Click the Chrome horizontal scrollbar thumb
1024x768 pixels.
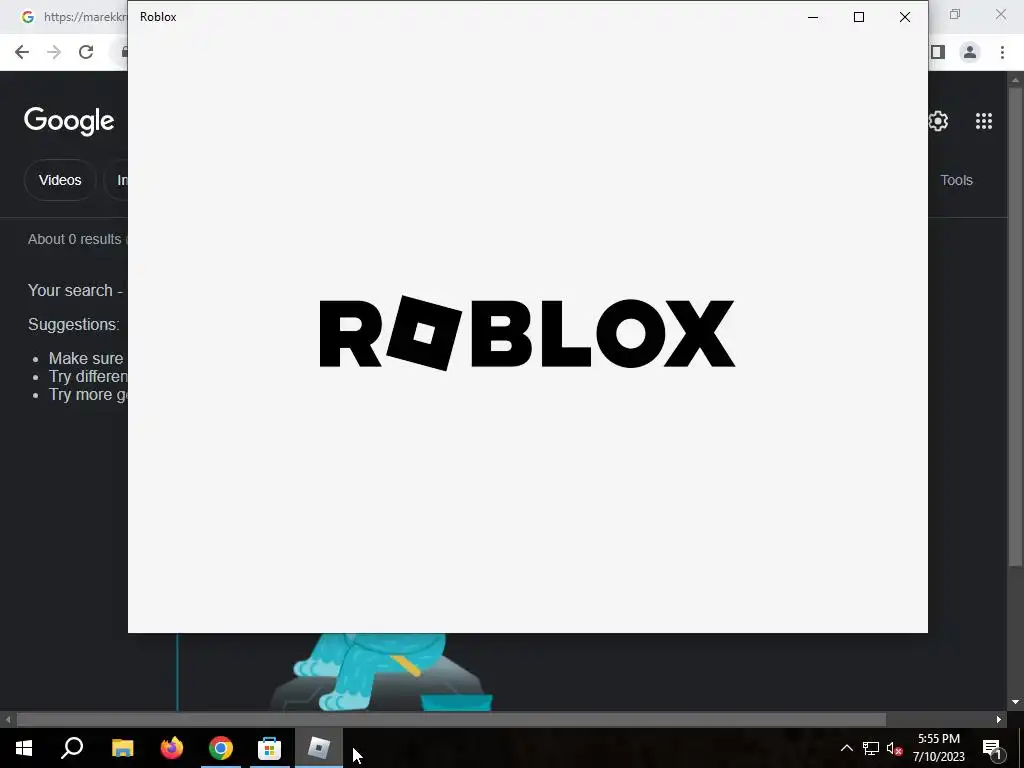point(451,719)
